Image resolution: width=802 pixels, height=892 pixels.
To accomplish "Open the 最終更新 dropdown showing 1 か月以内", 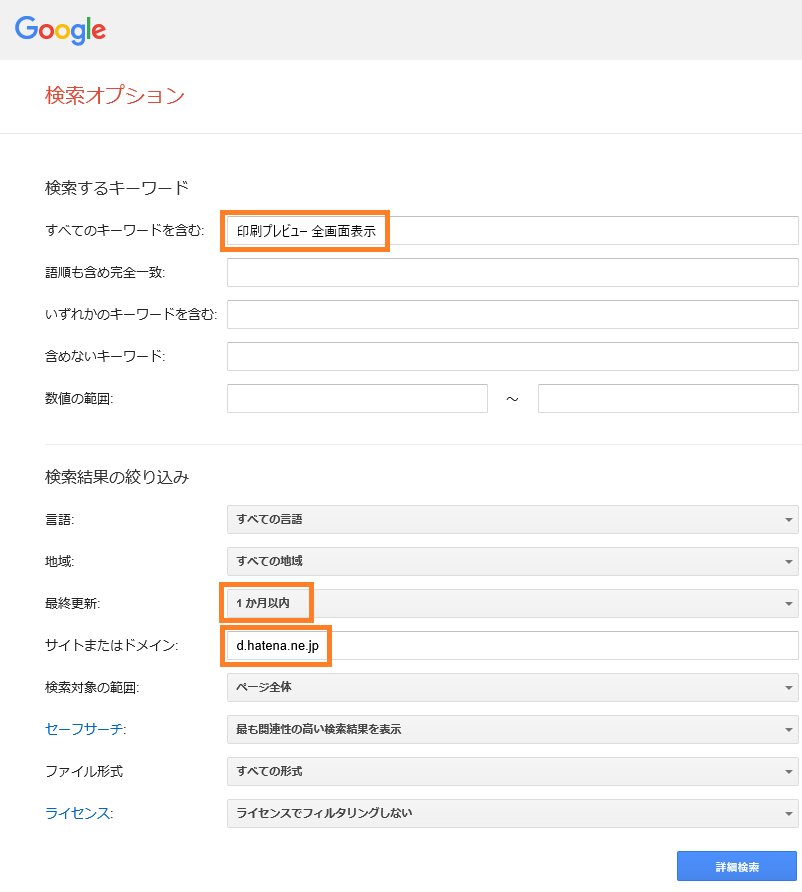I will (512, 604).
